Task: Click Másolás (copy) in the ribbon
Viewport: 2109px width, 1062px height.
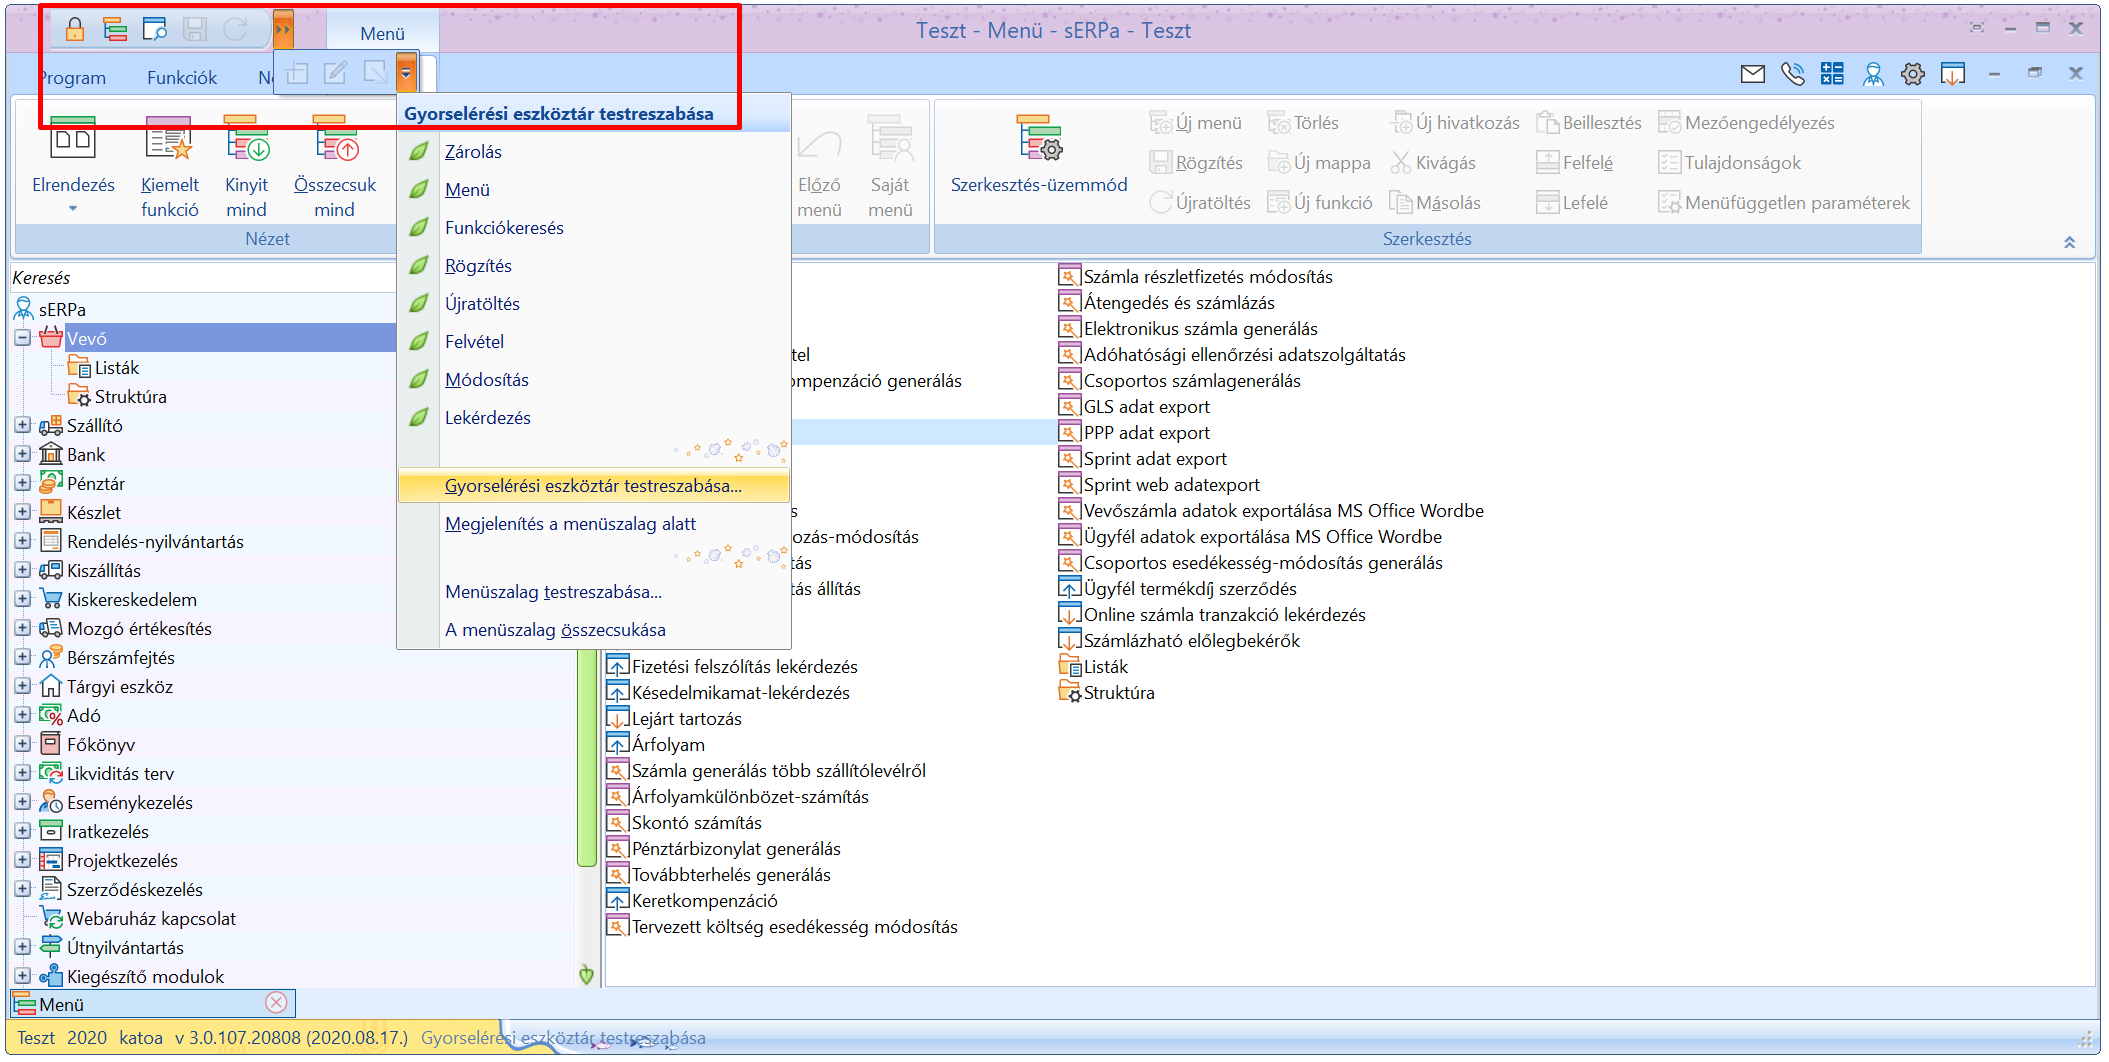Action: [x=1435, y=203]
